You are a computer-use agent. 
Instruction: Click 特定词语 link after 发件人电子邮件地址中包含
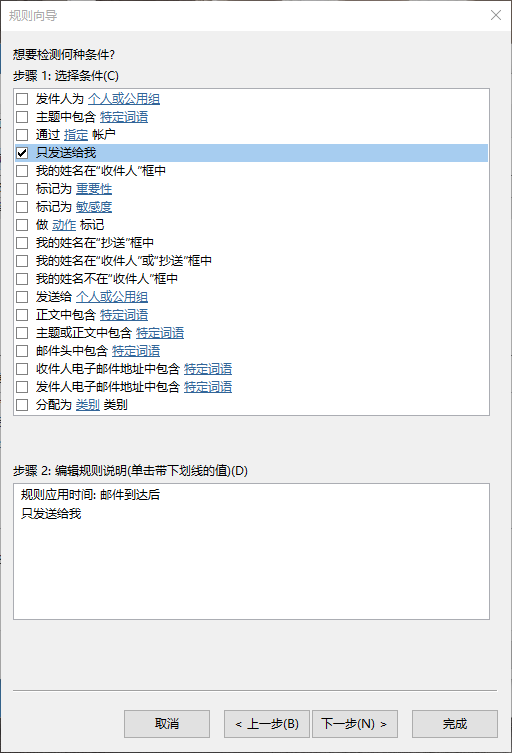[x=208, y=387]
